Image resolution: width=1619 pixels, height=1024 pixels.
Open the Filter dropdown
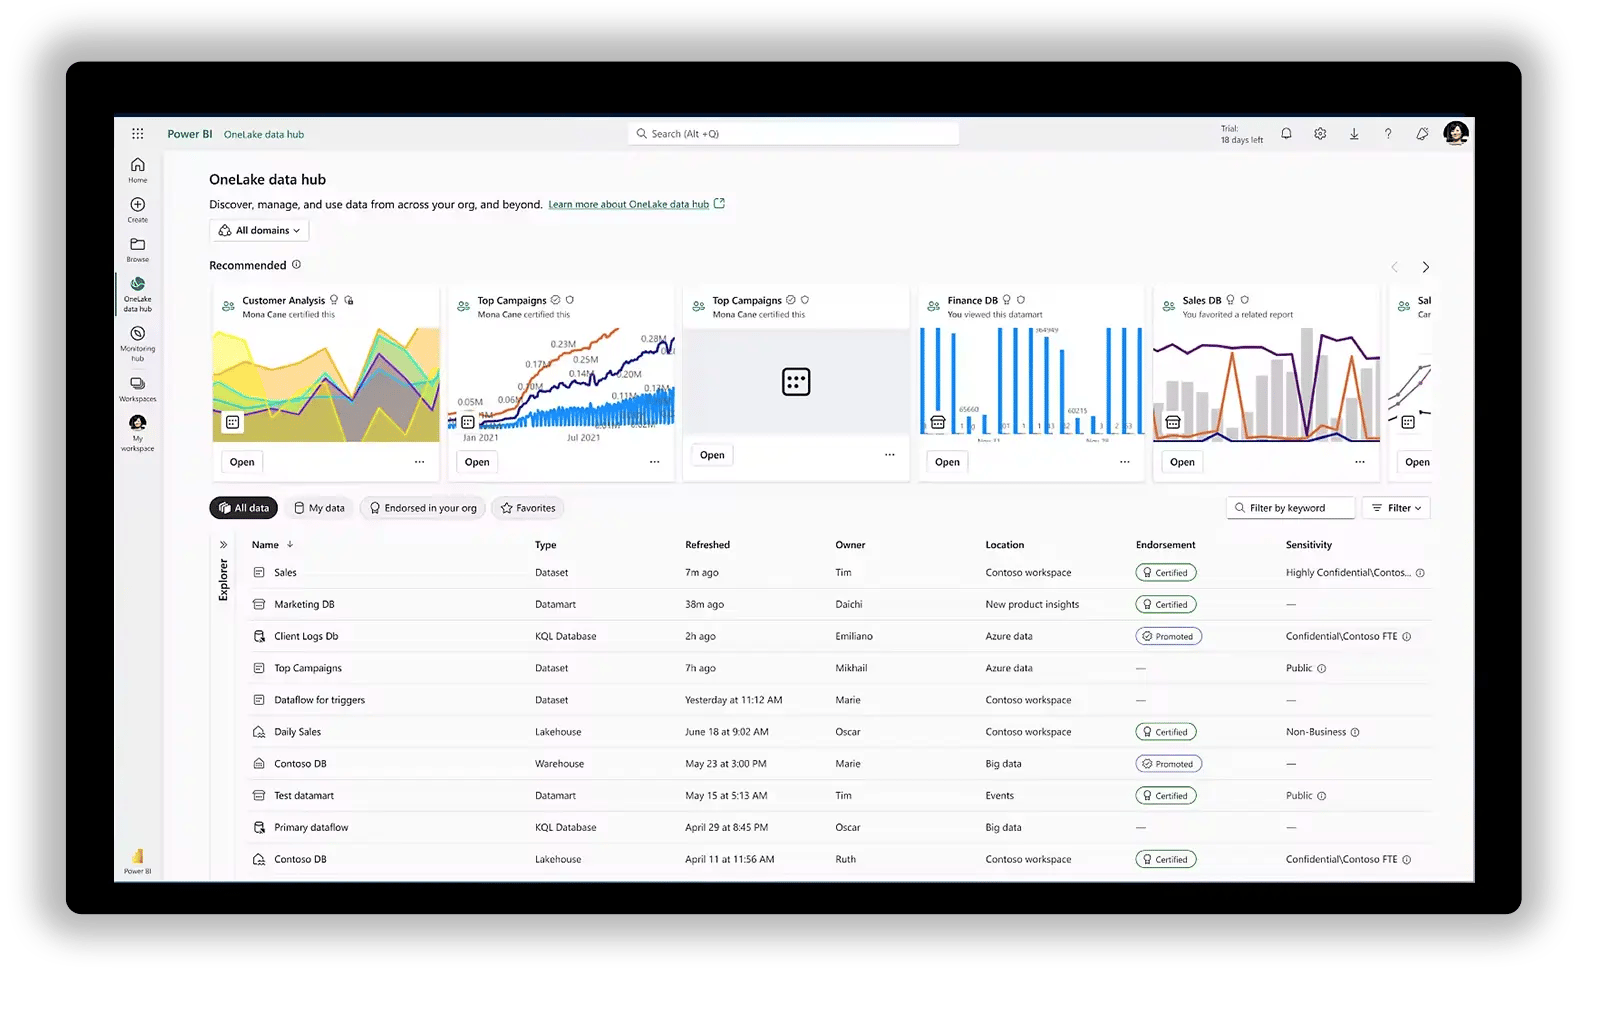[1397, 508]
